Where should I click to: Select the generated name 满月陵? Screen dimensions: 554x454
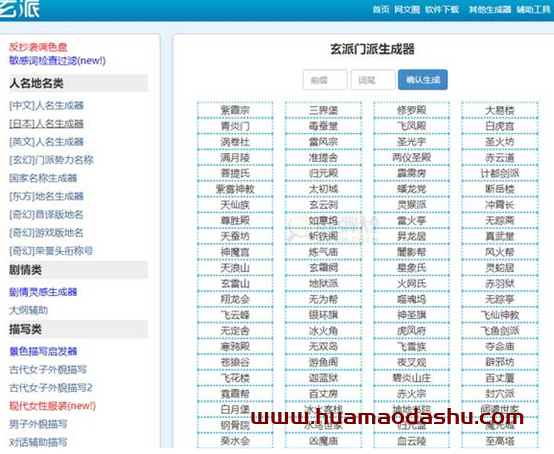click(x=235, y=158)
